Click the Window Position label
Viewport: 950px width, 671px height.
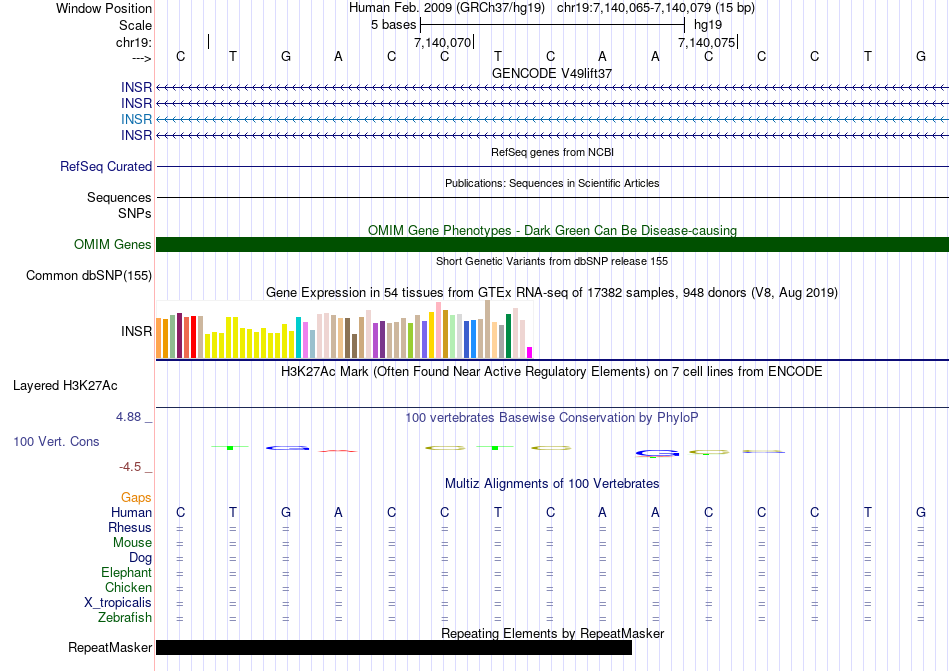[104, 8]
